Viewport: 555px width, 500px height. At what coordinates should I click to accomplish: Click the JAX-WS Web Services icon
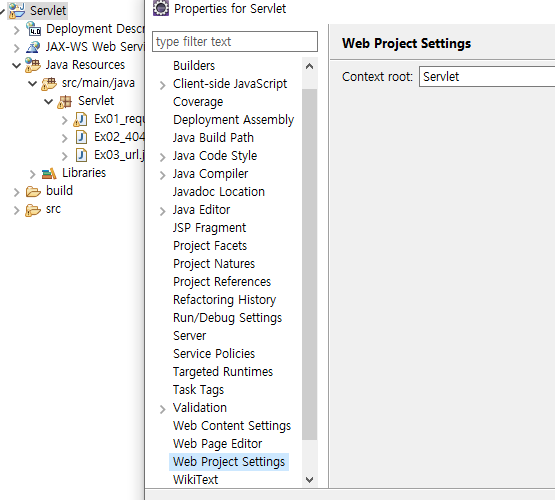click(x=33, y=47)
